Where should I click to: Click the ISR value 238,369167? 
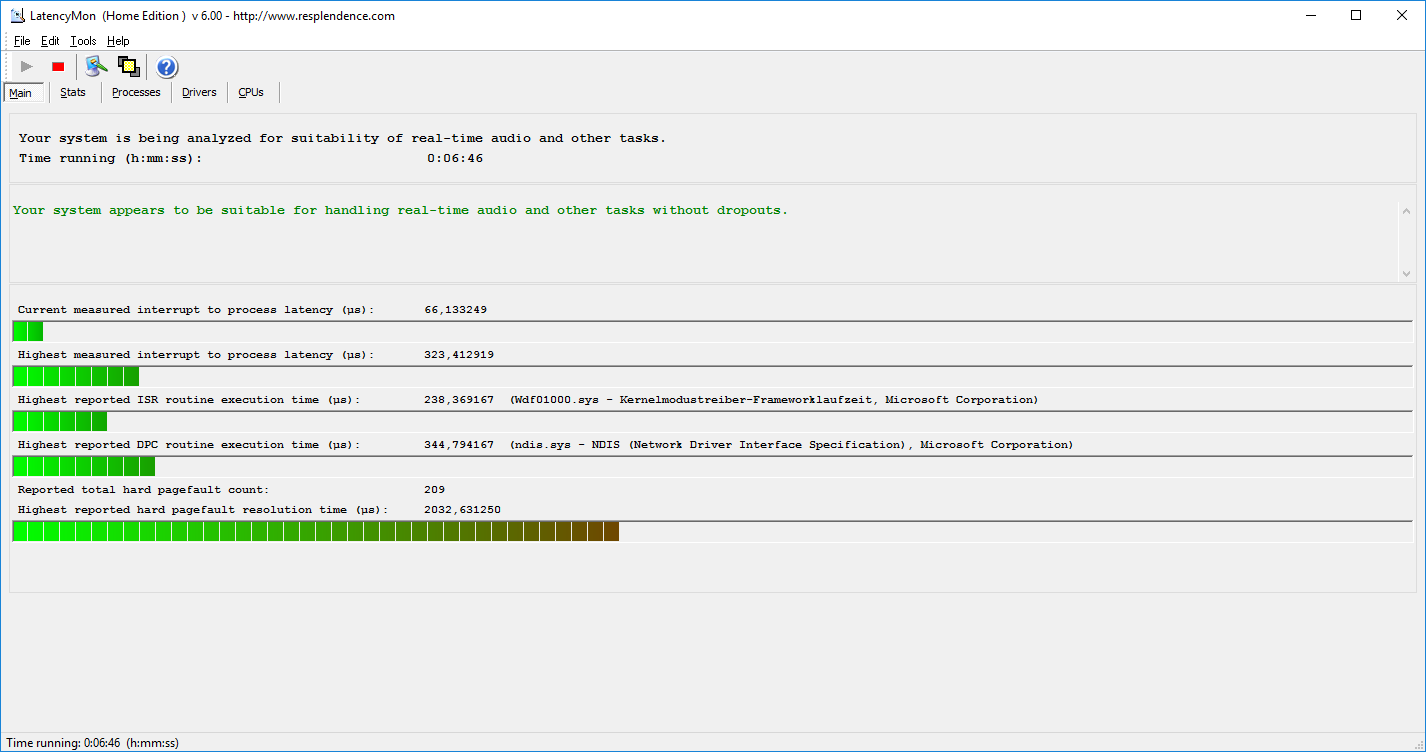[x=459, y=400]
